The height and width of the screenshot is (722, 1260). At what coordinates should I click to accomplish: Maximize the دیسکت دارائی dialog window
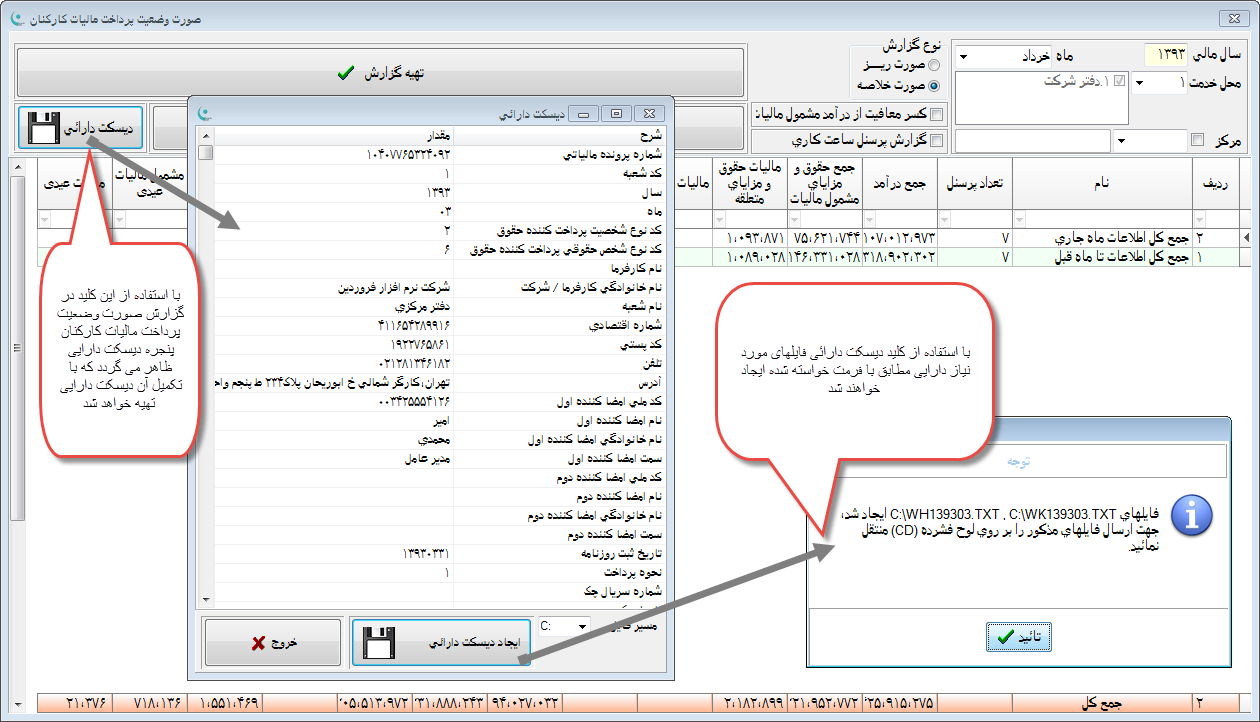(616, 114)
